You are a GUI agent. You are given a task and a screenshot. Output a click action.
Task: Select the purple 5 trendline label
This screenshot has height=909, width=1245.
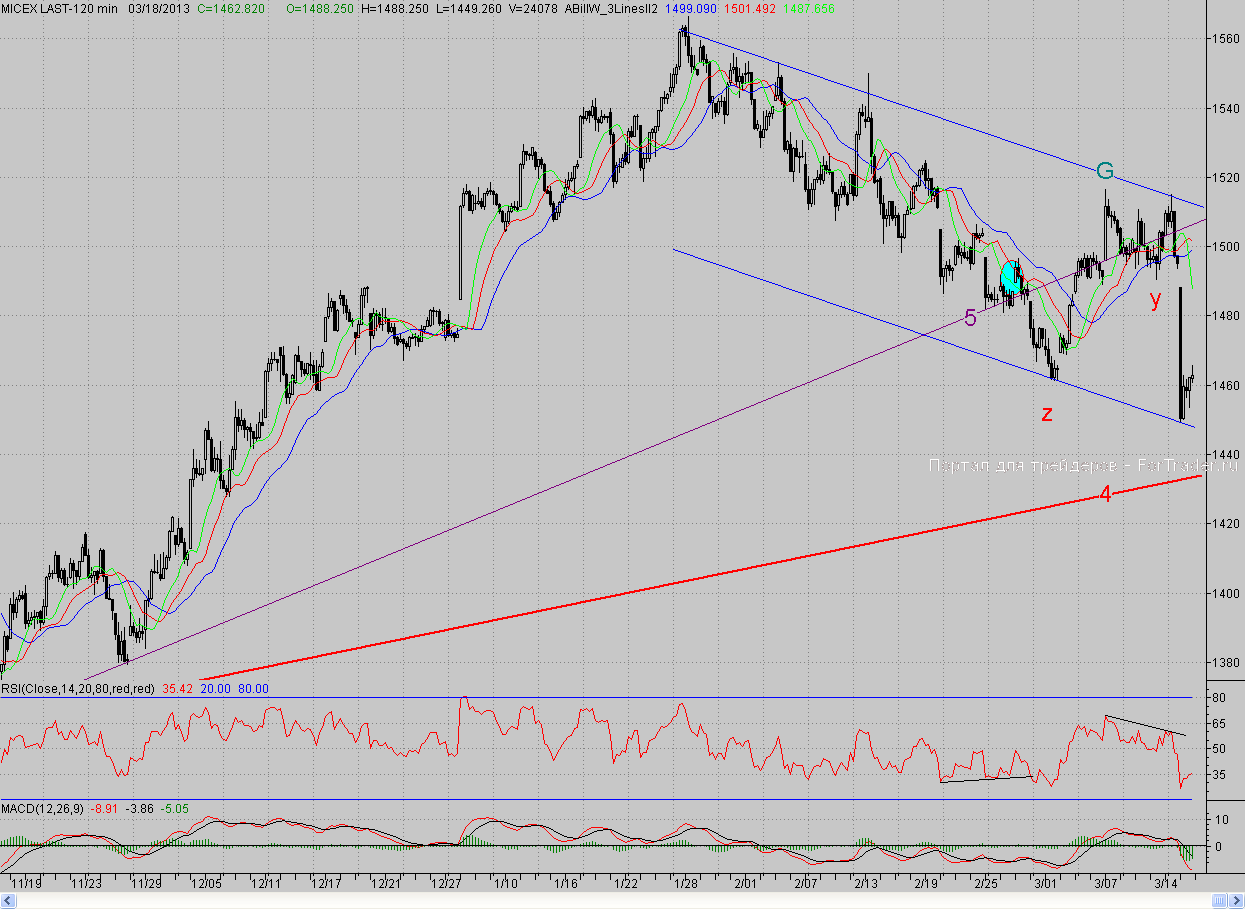[970, 318]
